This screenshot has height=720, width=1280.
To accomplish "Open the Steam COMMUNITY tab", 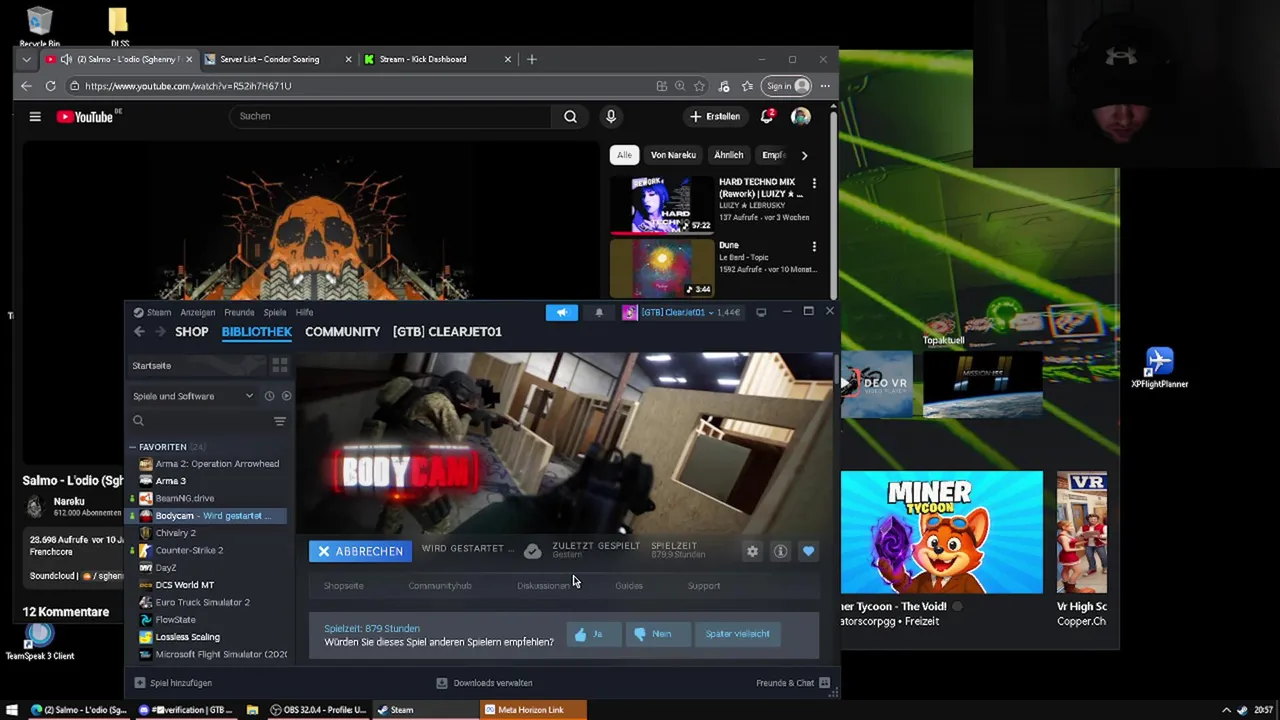I will pos(342,332).
